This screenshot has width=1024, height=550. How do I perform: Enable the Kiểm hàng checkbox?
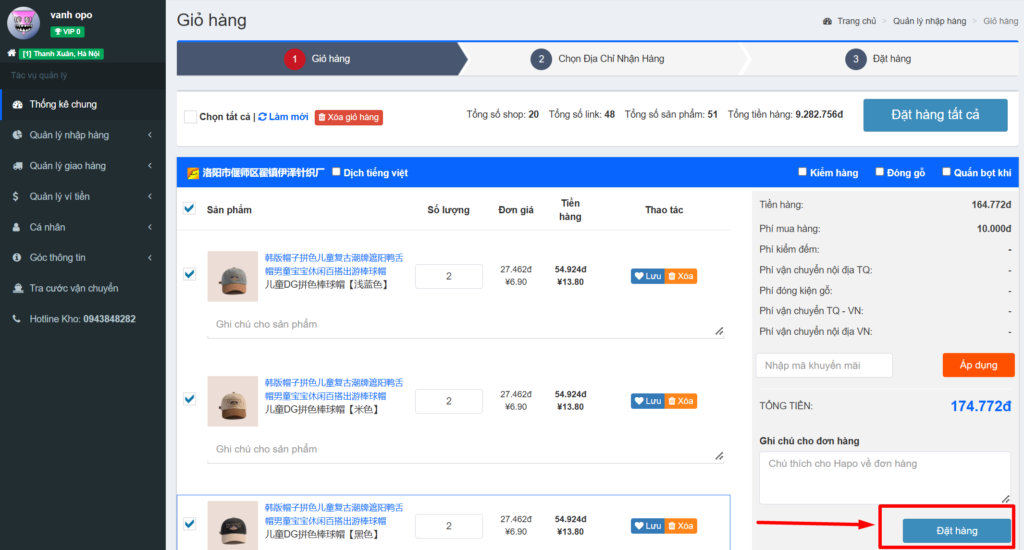803,172
